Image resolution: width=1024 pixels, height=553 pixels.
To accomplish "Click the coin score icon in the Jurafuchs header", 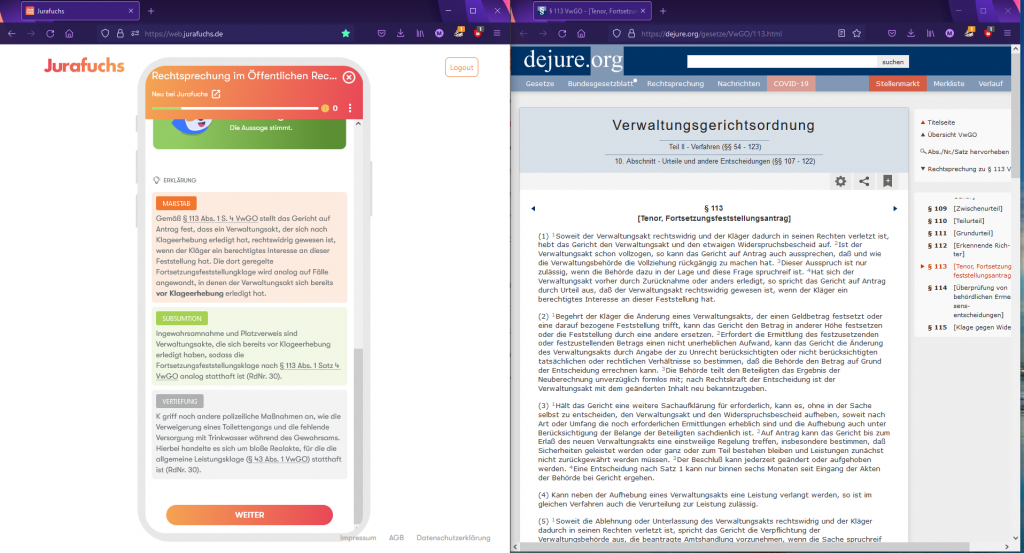I will tap(325, 108).
